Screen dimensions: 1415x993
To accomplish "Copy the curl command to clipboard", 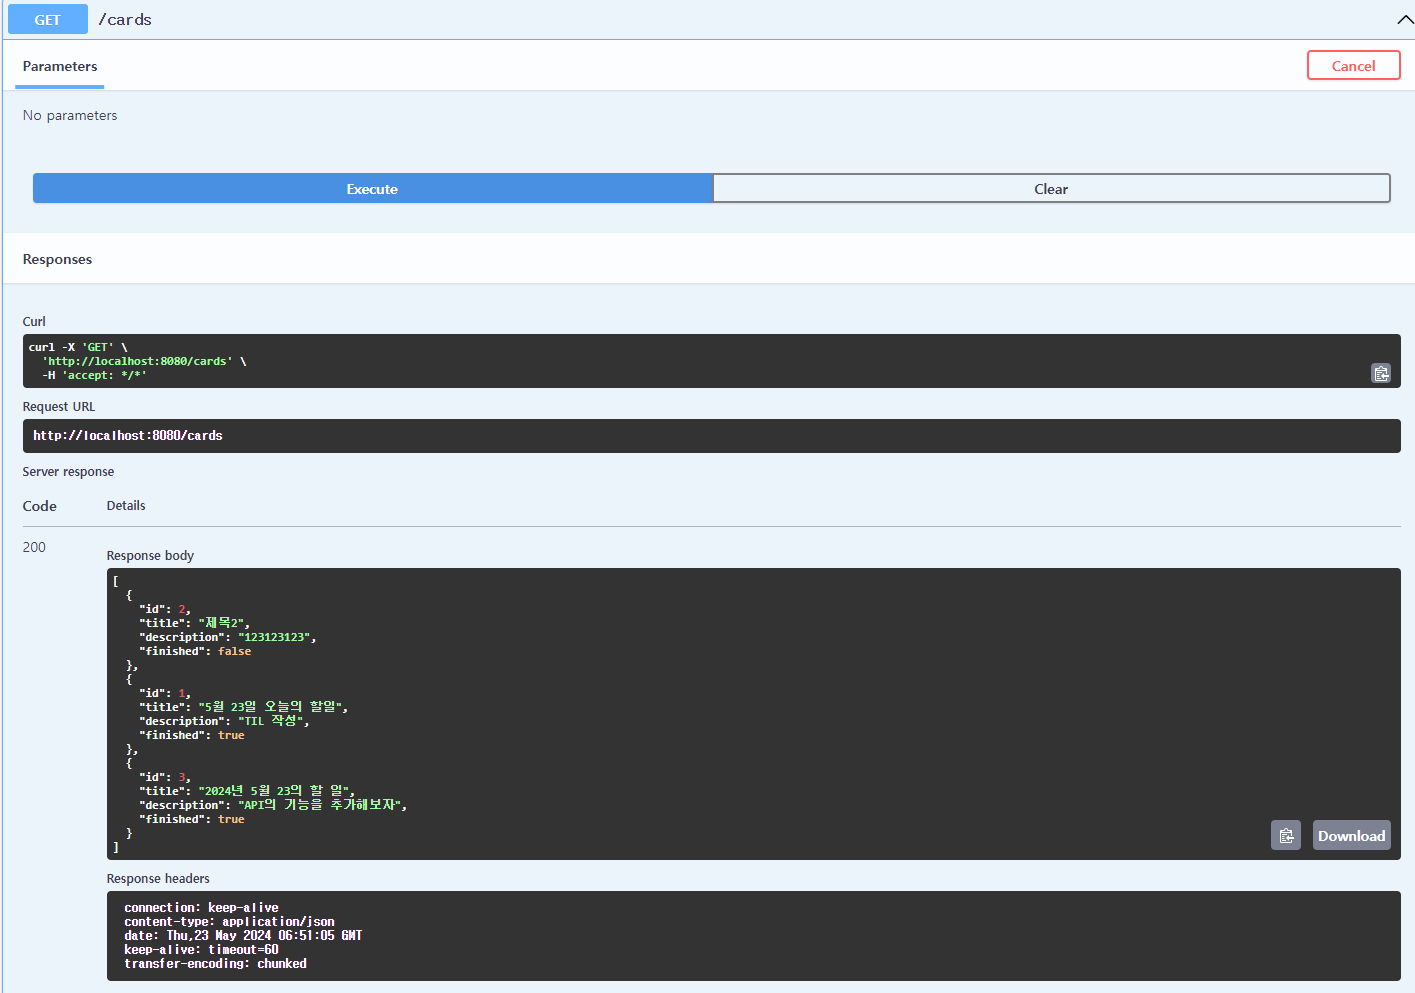I will click(1381, 373).
